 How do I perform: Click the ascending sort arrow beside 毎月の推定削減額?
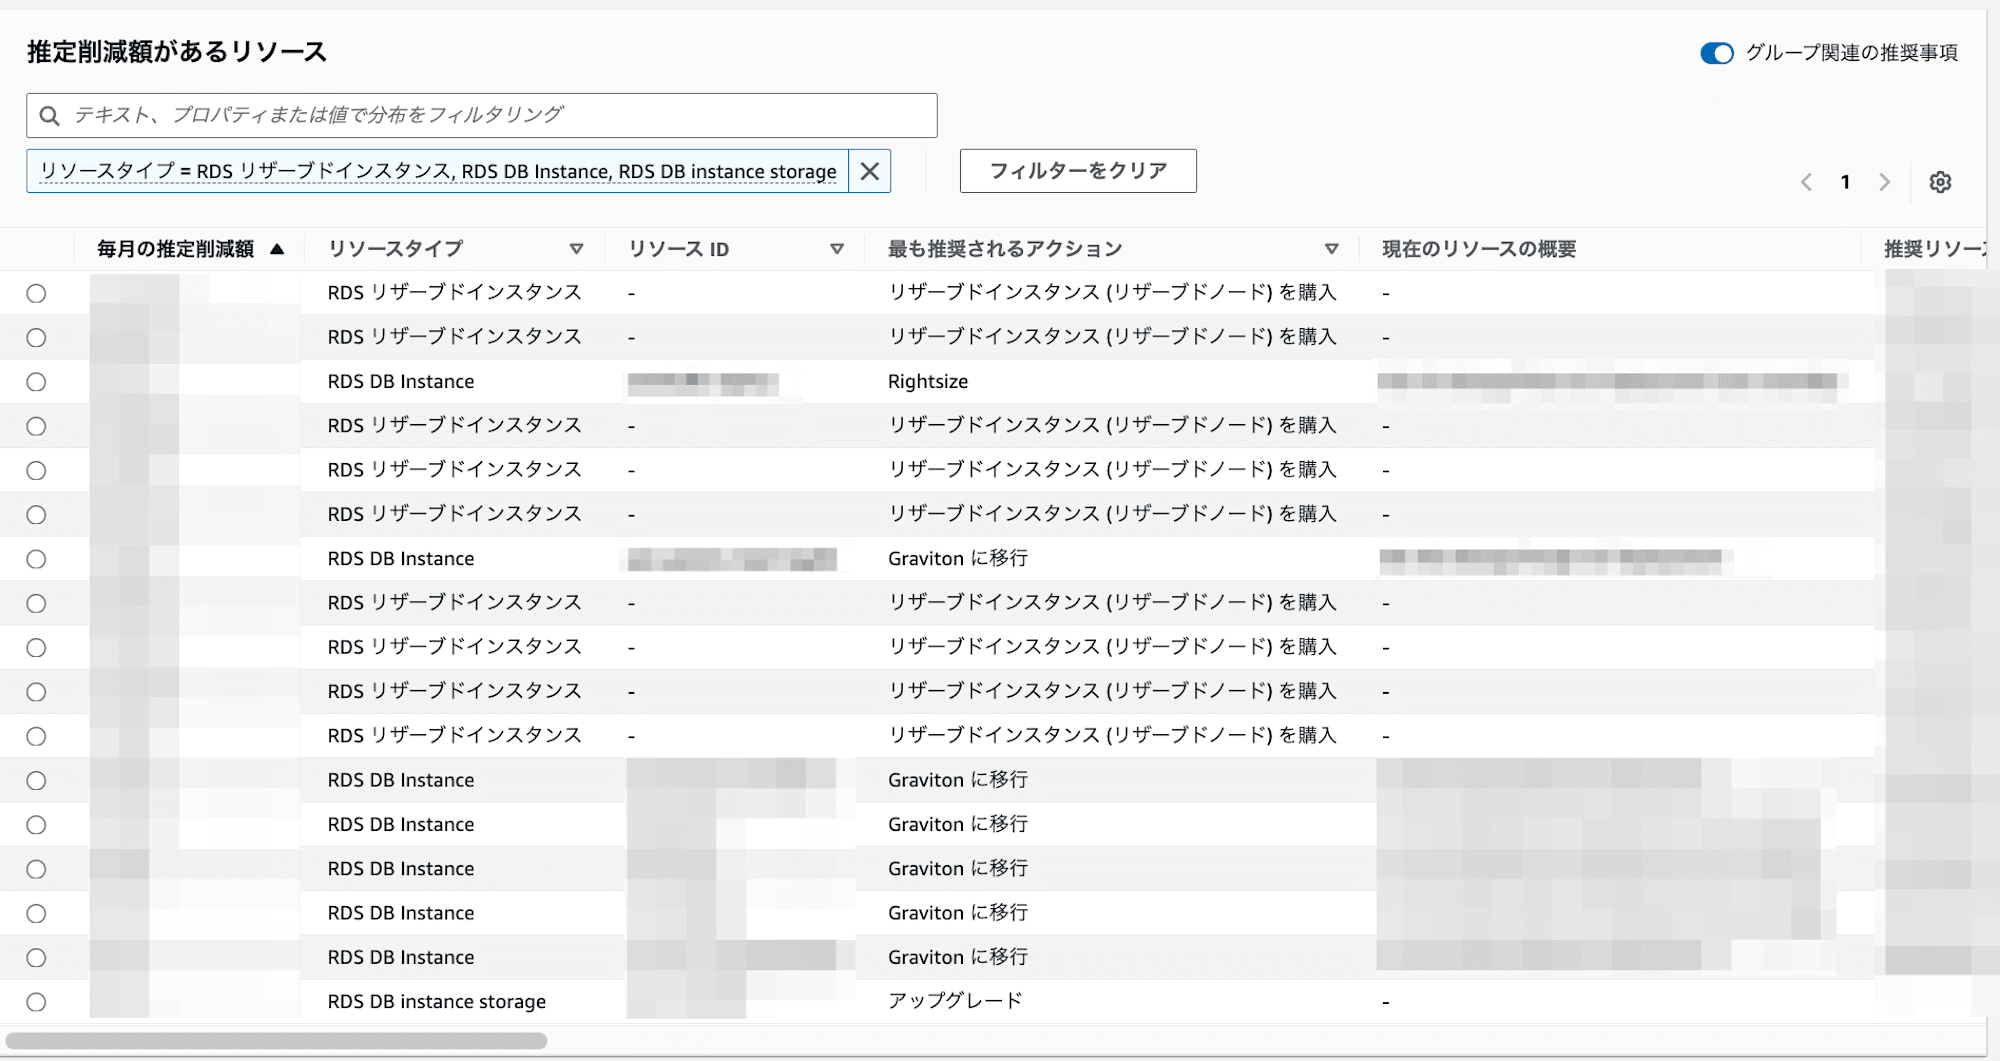[x=277, y=249]
